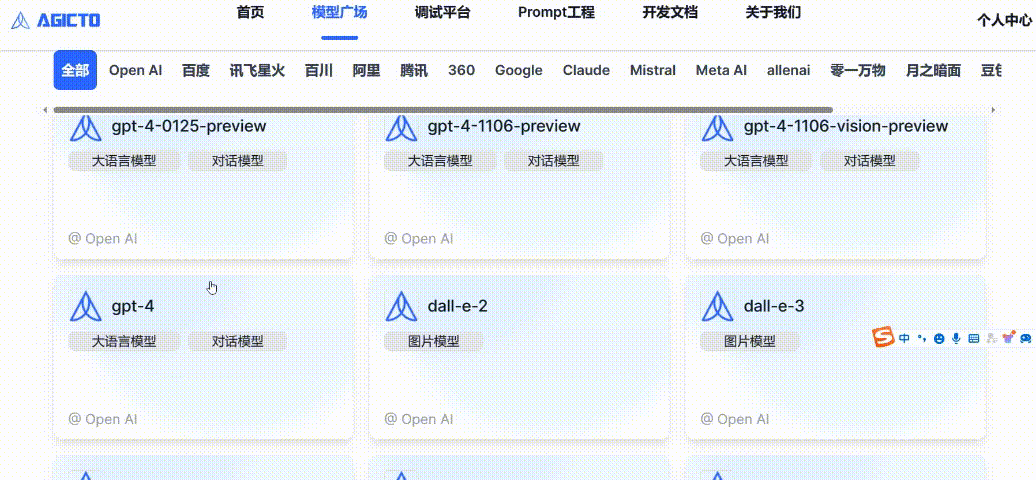Filter models by 讯飞星火

[x=257, y=70]
